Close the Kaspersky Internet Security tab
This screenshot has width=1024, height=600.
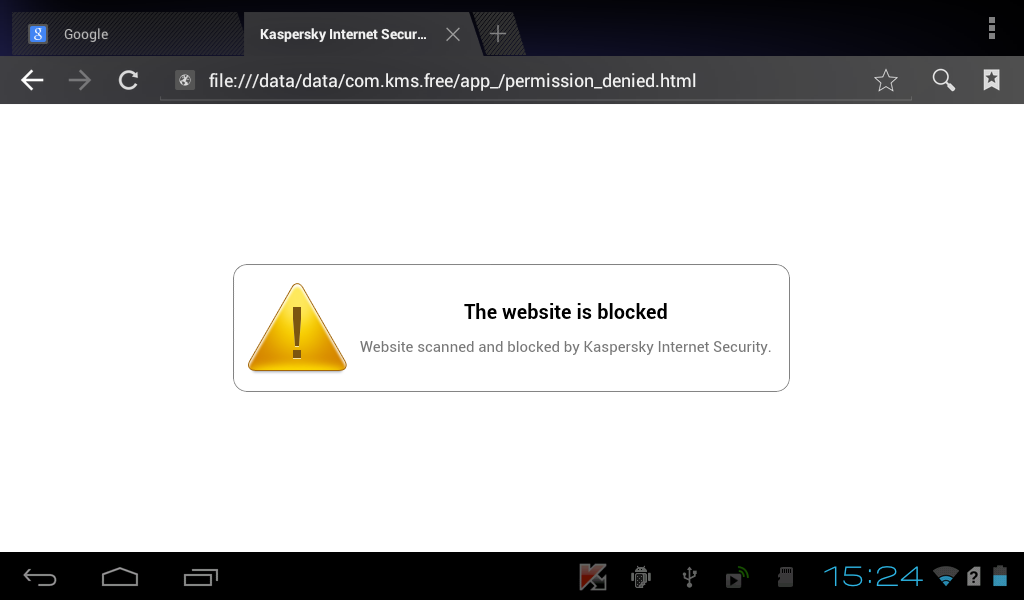pyautogui.click(x=453, y=35)
